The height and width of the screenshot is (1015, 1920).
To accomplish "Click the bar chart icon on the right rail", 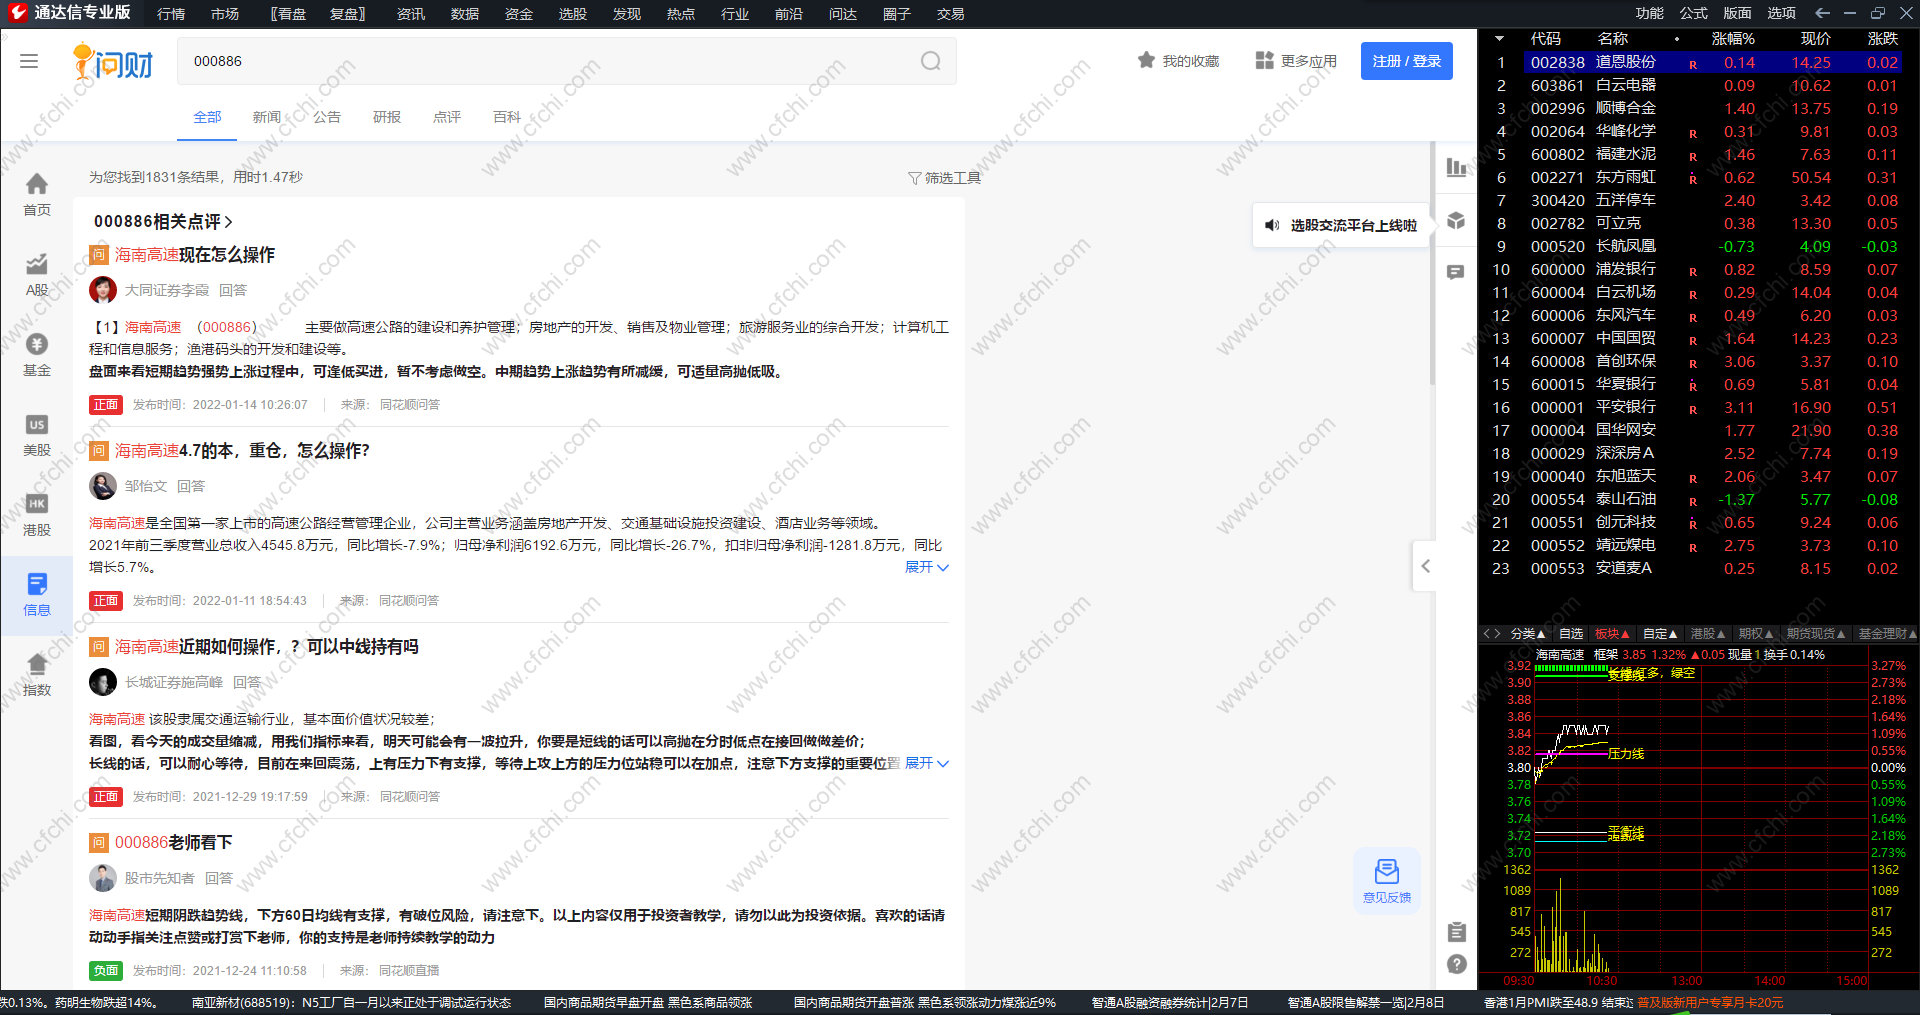I will [1457, 167].
